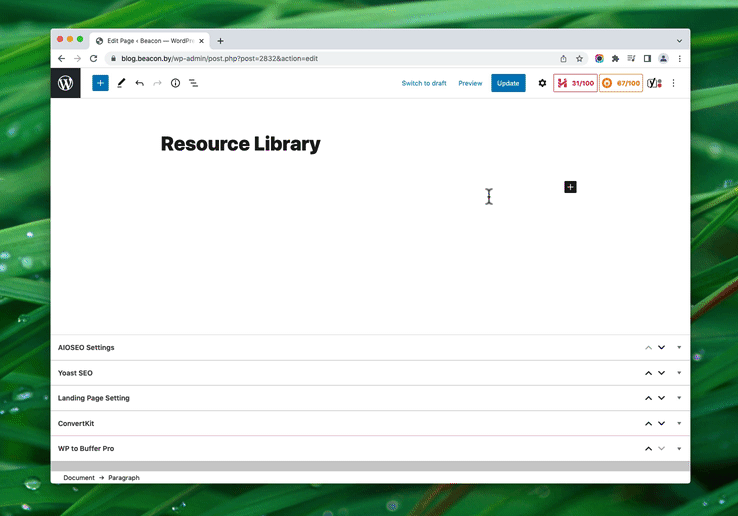
Task: Select the Tools pencil icon
Action: click(121, 83)
